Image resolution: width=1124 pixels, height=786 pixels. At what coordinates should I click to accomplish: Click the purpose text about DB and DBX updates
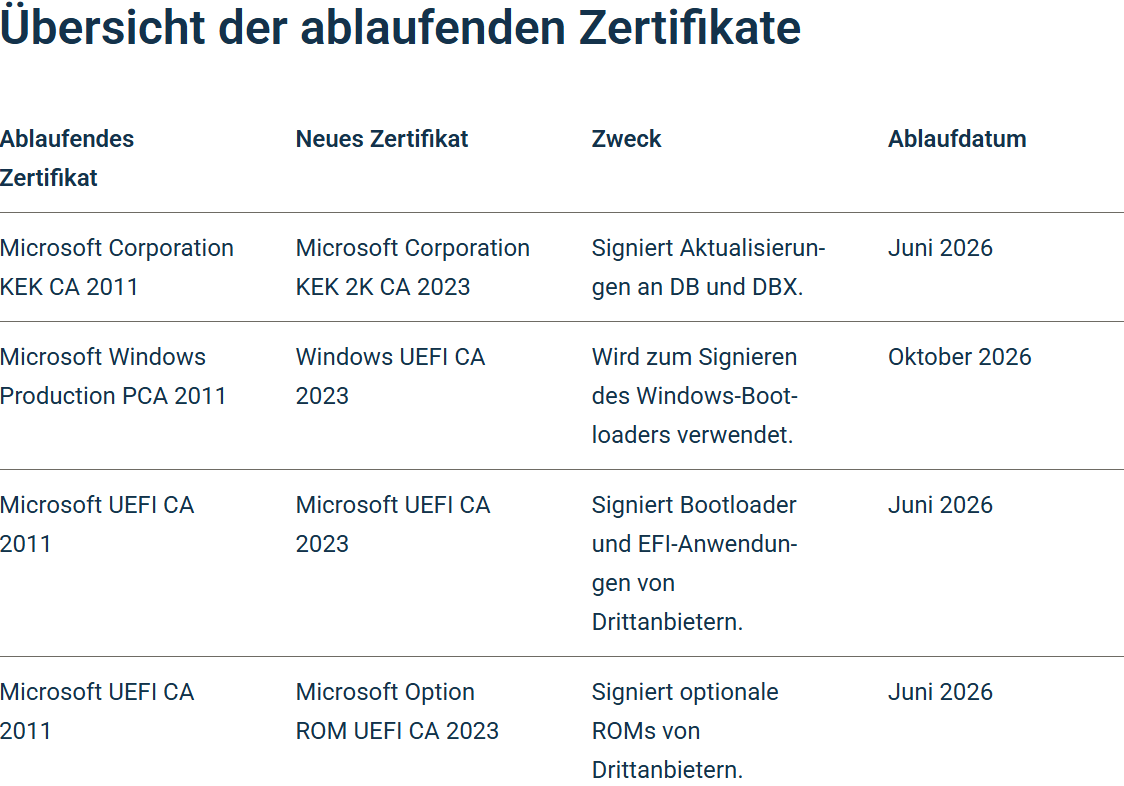pos(708,267)
